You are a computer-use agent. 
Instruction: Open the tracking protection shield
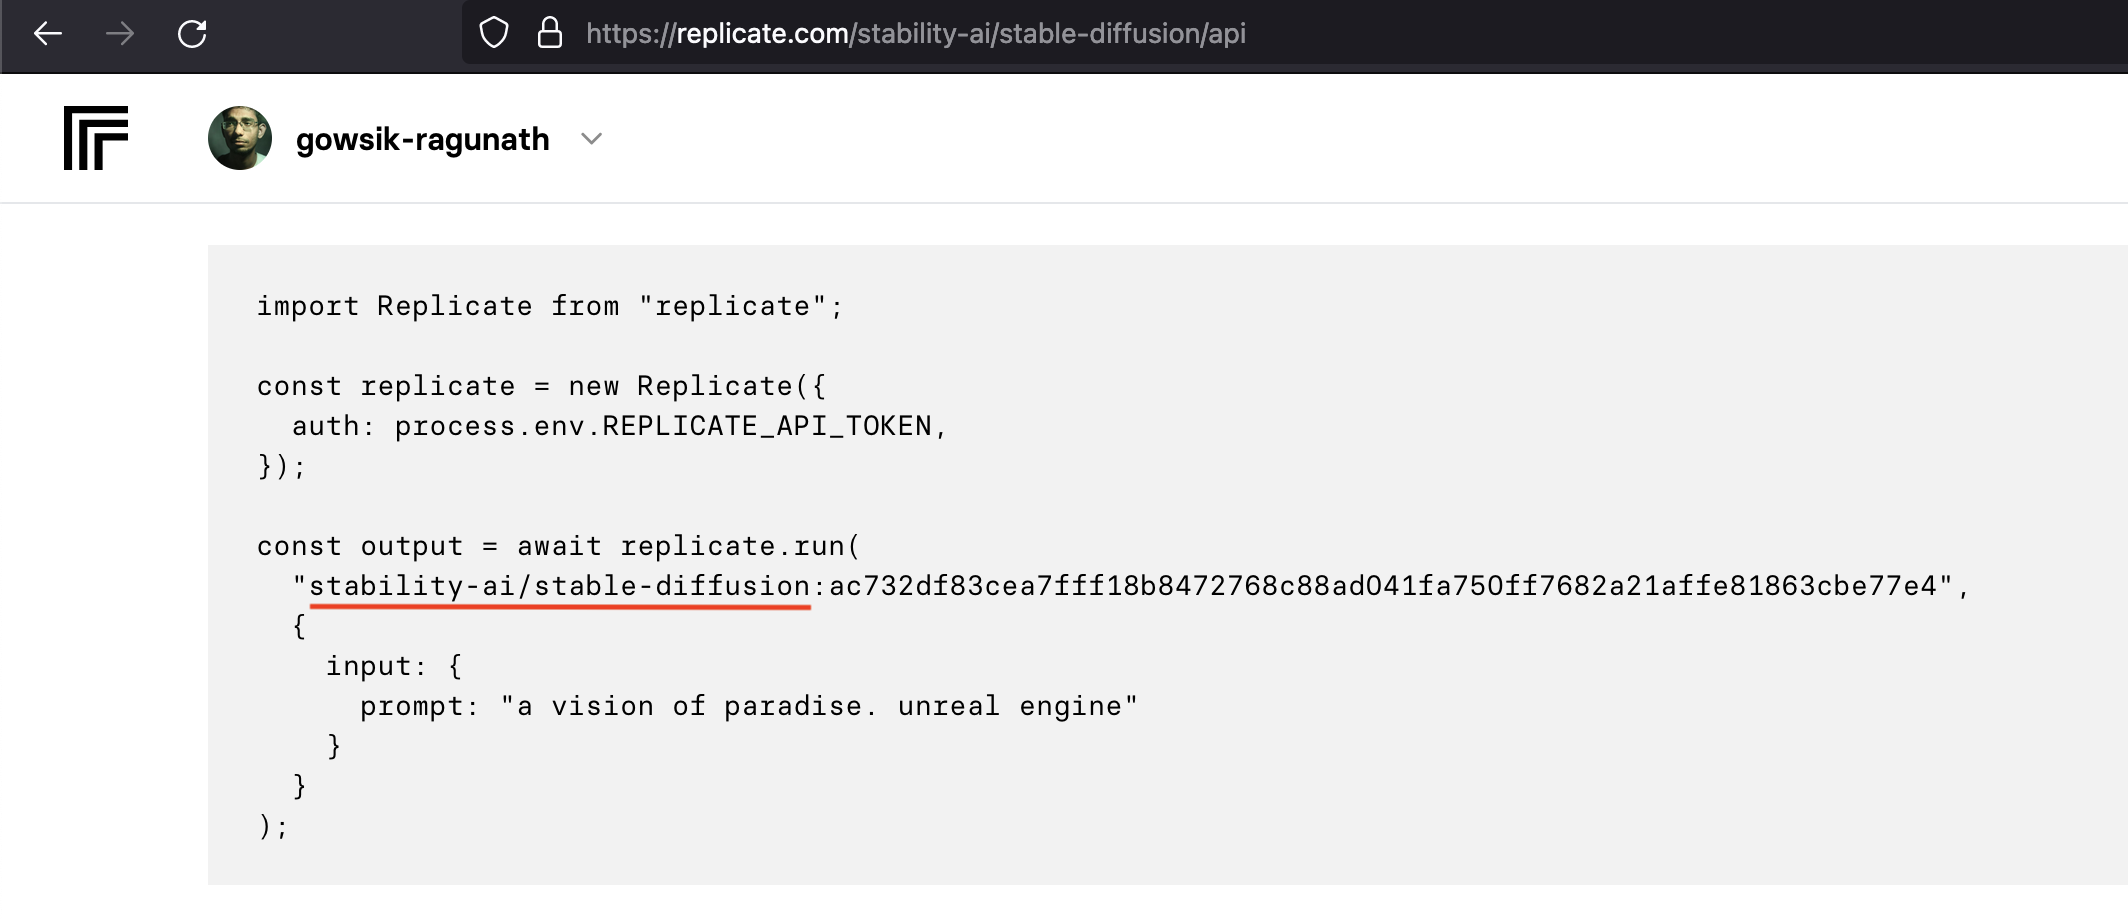pos(494,33)
